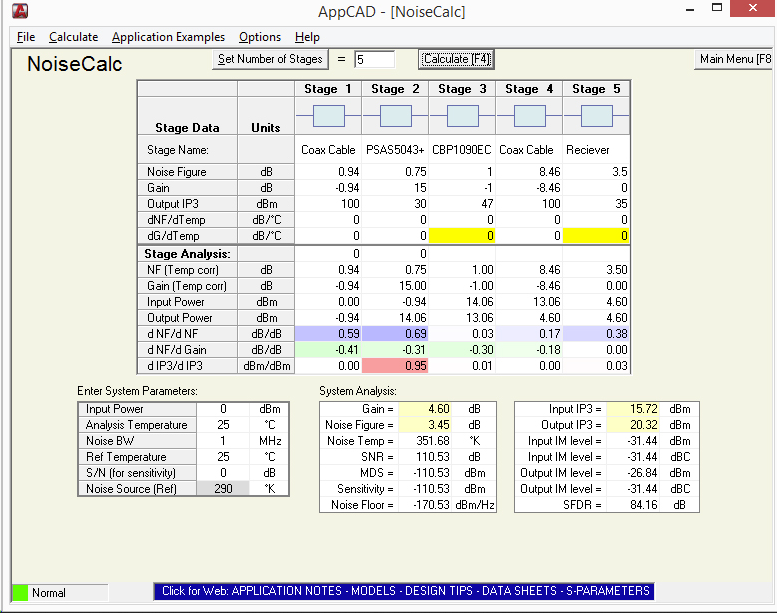Click the Stage 4 block icon
Image resolution: width=777 pixels, height=613 pixels.
pyautogui.click(x=529, y=116)
